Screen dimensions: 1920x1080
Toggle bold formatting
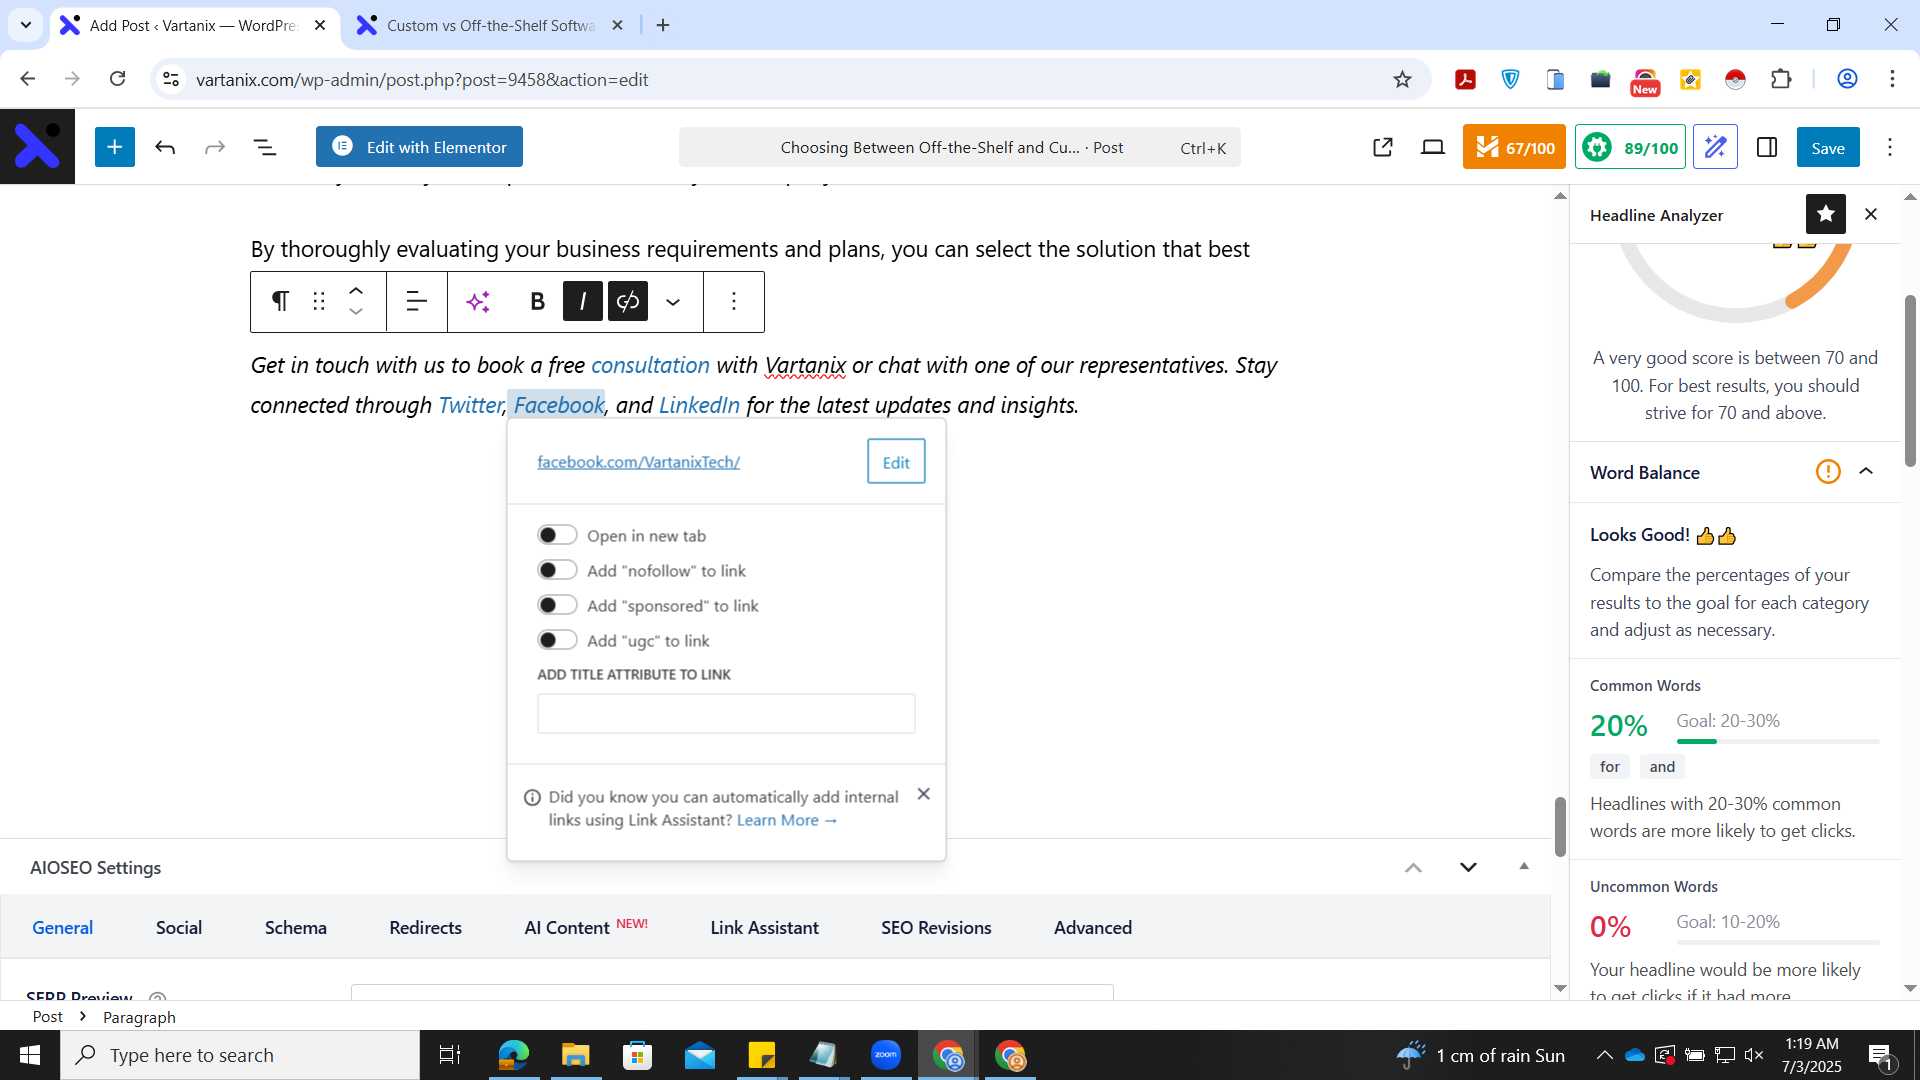[537, 301]
